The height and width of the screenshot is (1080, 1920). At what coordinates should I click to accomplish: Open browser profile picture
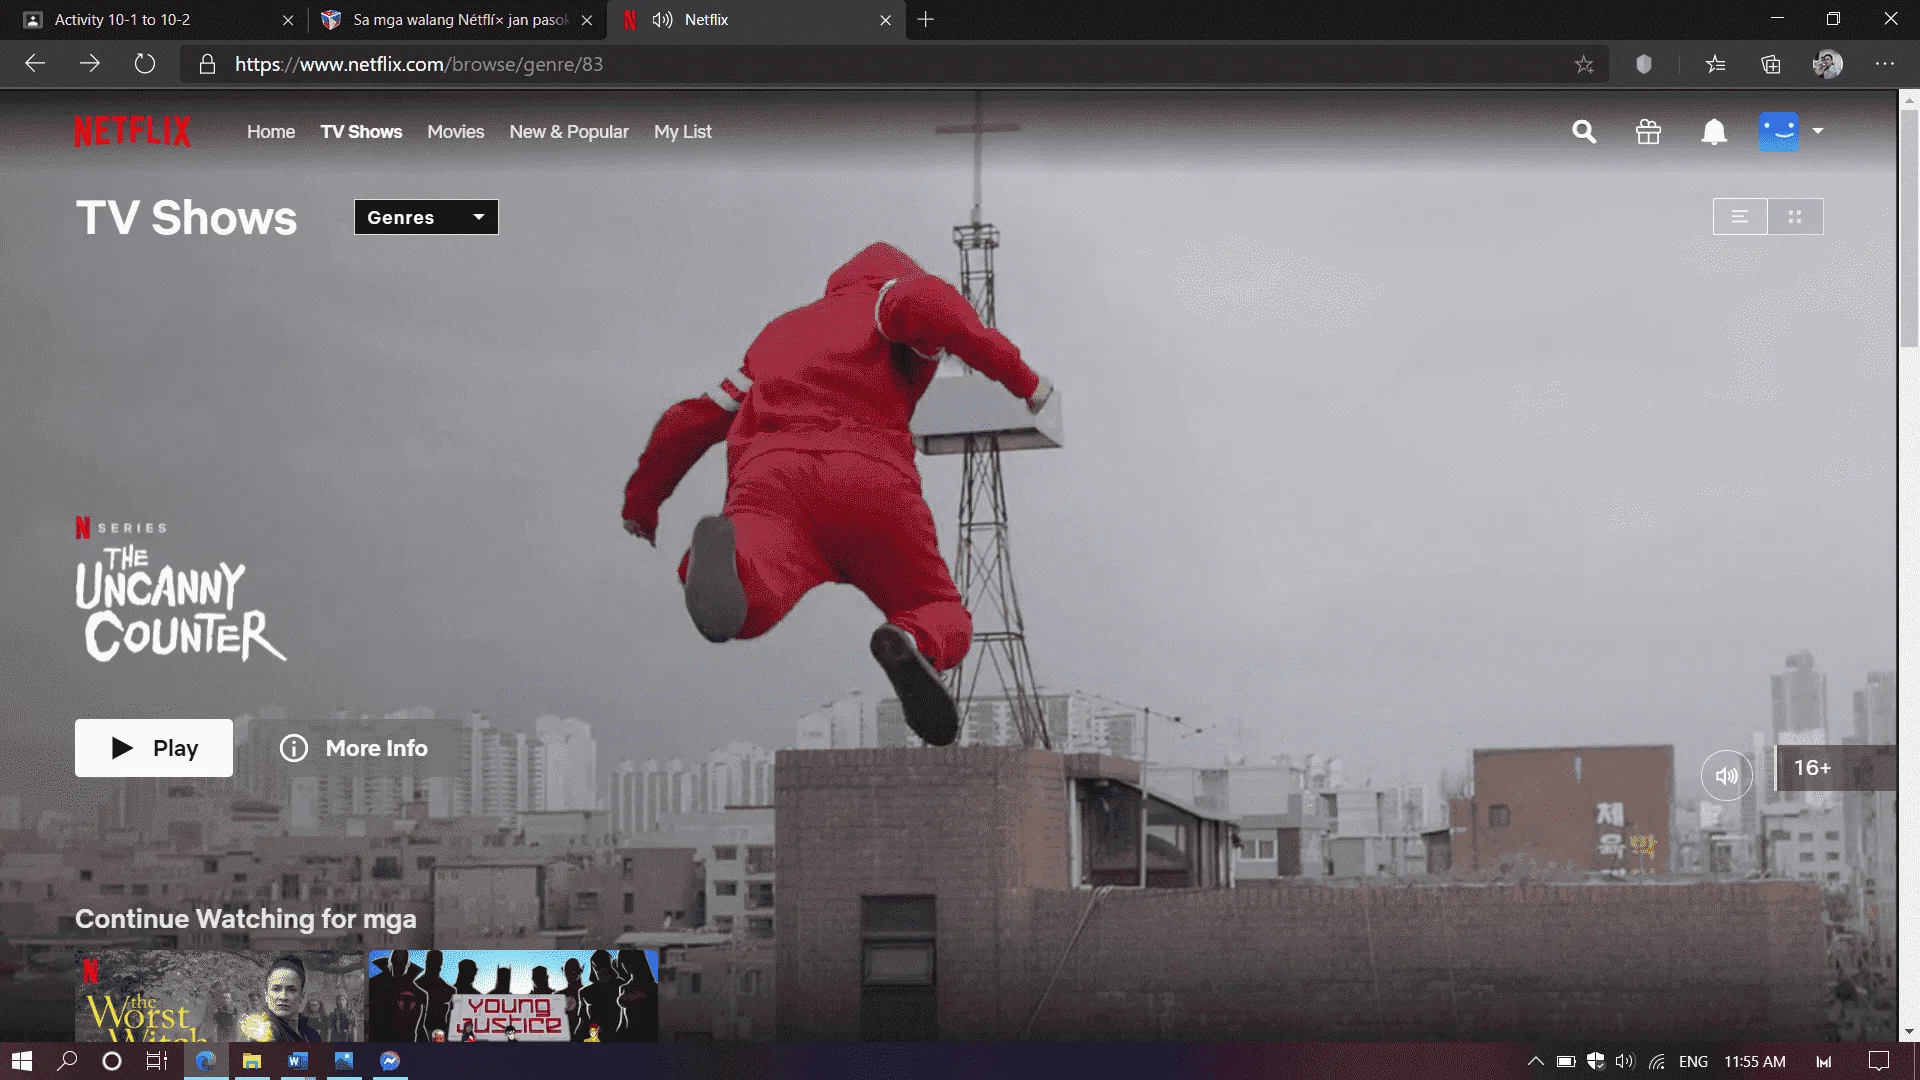(1828, 64)
